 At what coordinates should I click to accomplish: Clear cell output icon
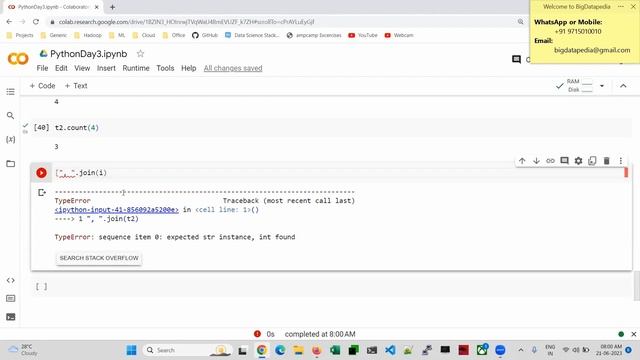(42, 192)
